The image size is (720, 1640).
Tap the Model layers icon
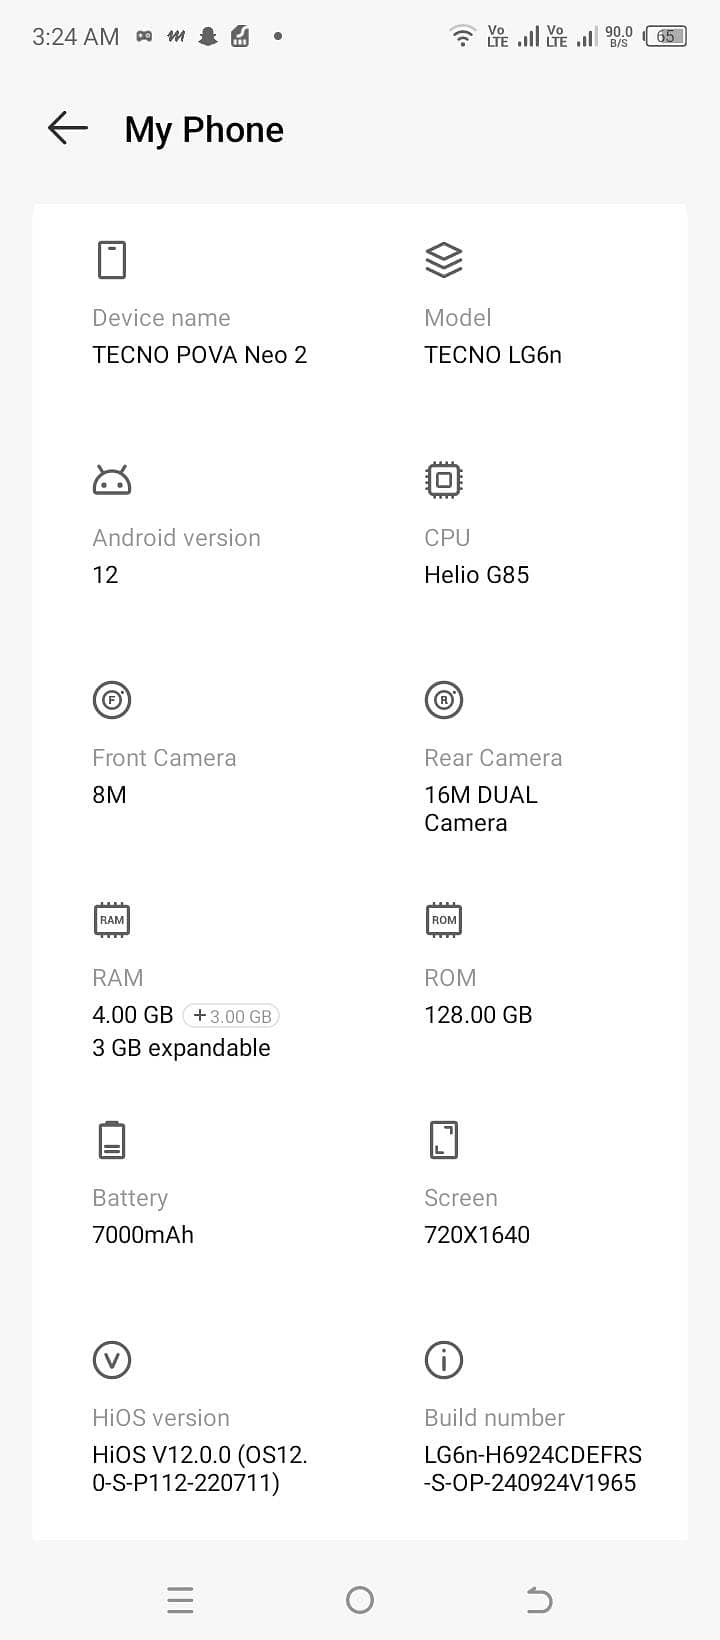click(x=444, y=260)
